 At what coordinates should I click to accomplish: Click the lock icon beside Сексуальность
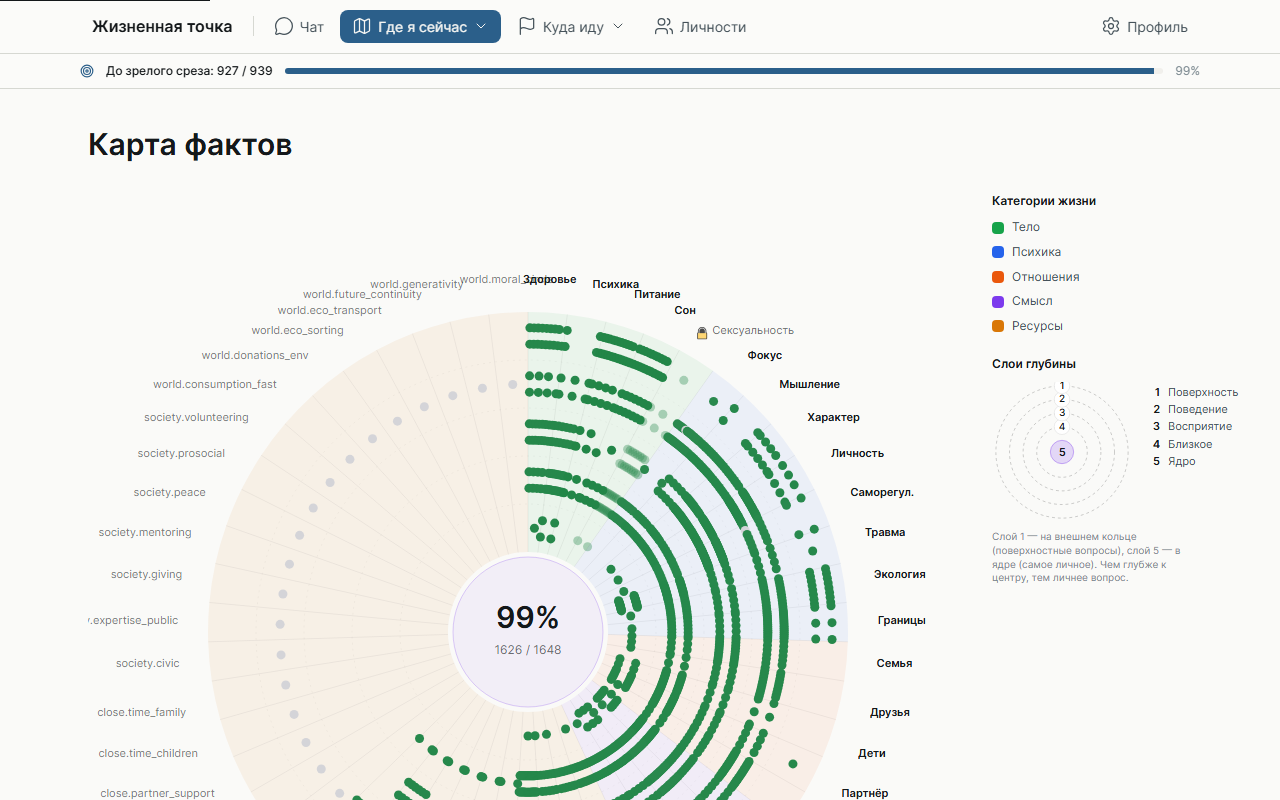point(702,331)
